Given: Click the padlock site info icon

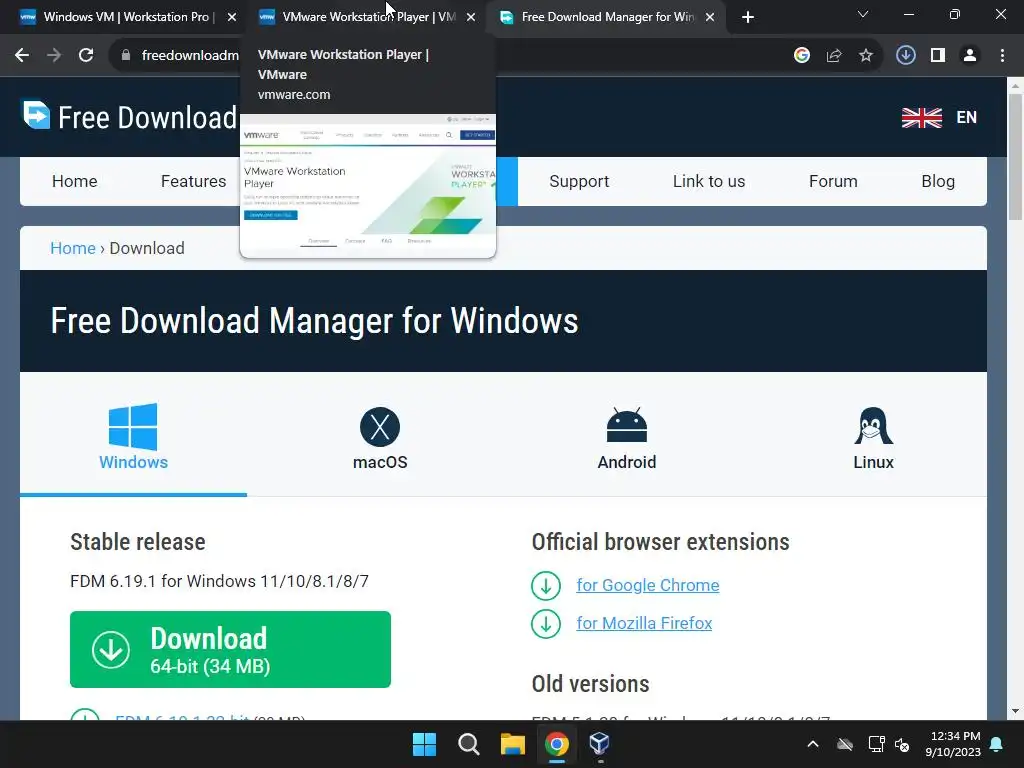Looking at the screenshot, I should 126,56.
